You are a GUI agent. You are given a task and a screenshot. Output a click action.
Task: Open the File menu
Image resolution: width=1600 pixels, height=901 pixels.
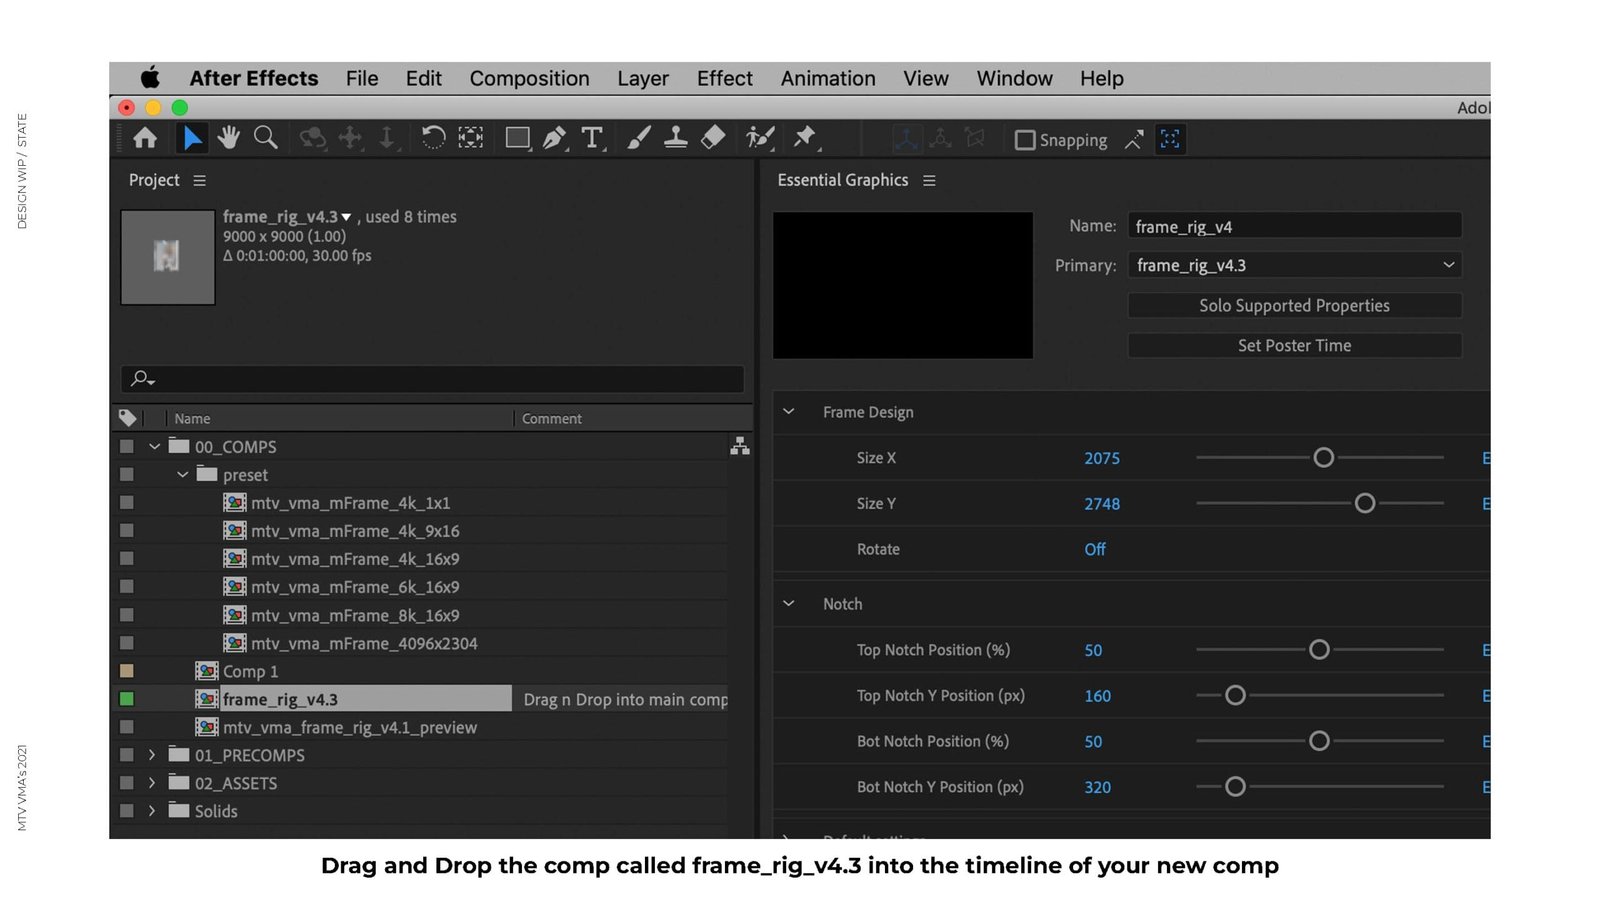362,78
